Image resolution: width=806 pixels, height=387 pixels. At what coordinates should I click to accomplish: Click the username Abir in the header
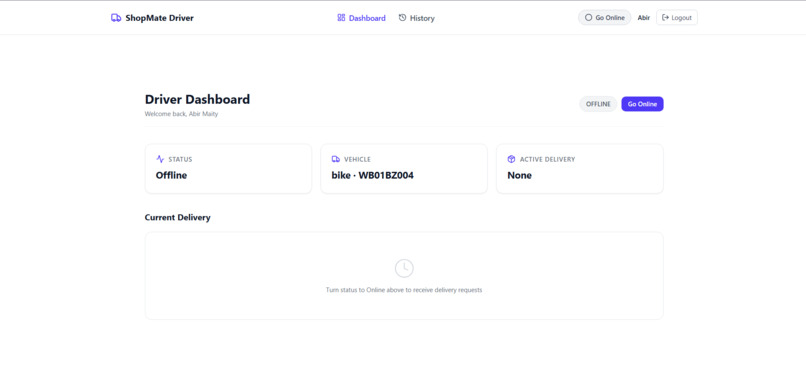[644, 17]
